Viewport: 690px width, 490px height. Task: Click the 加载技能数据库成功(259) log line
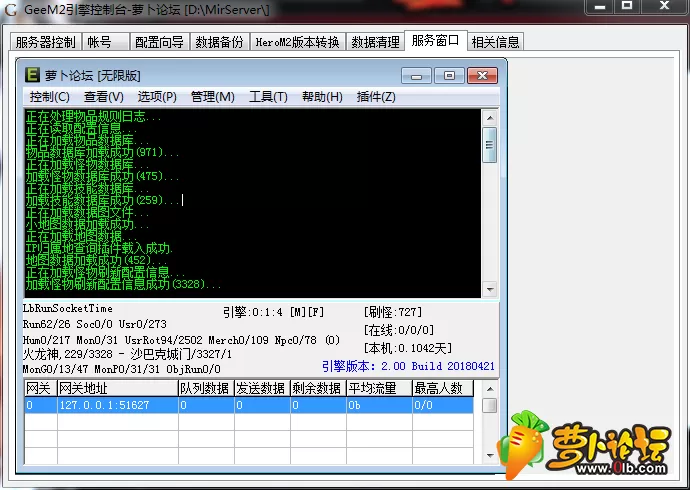(102, 200)
